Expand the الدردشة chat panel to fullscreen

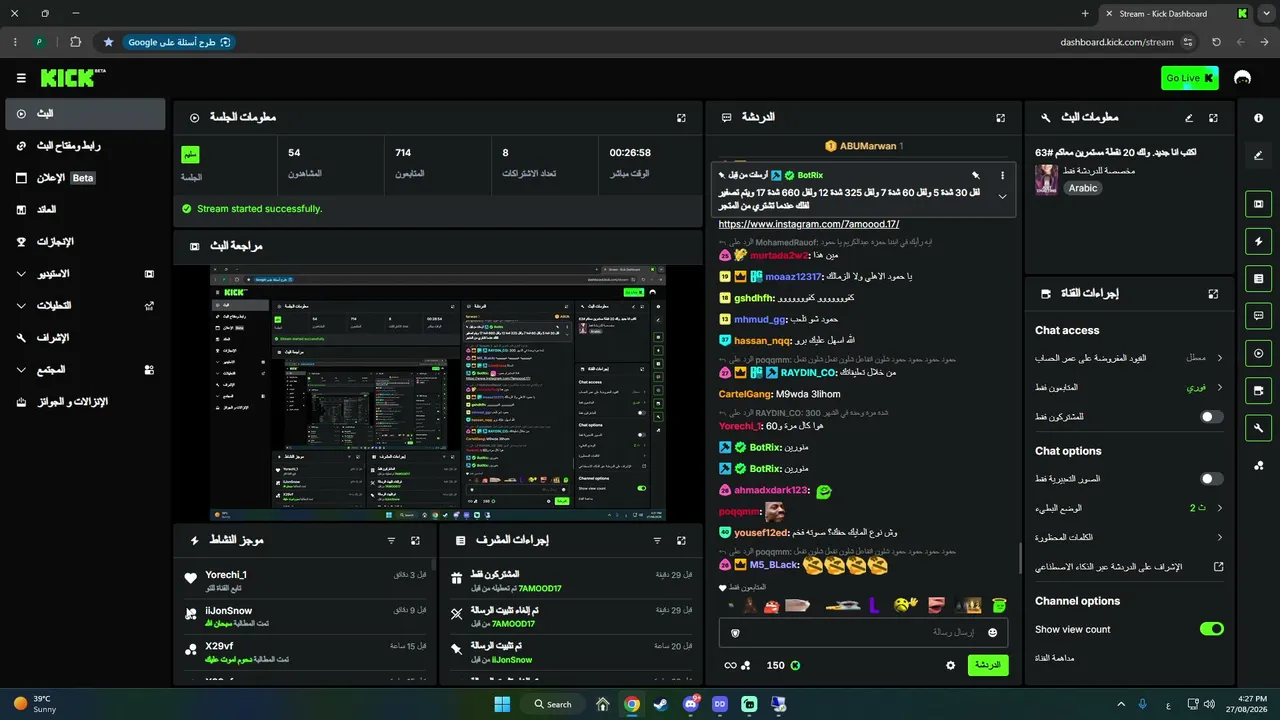tap(1000, 118)
